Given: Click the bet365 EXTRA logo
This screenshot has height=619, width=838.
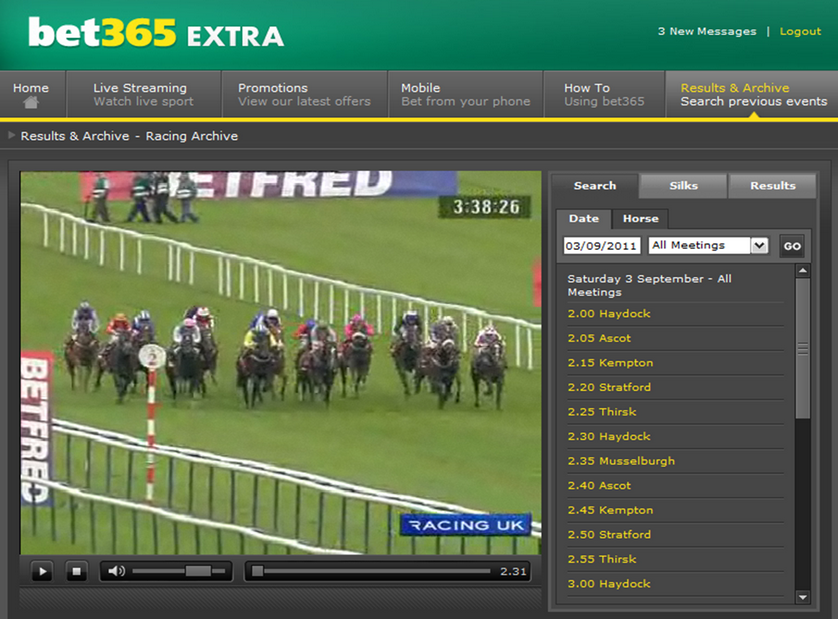Looking at the screenshot, I should (156, 33).
